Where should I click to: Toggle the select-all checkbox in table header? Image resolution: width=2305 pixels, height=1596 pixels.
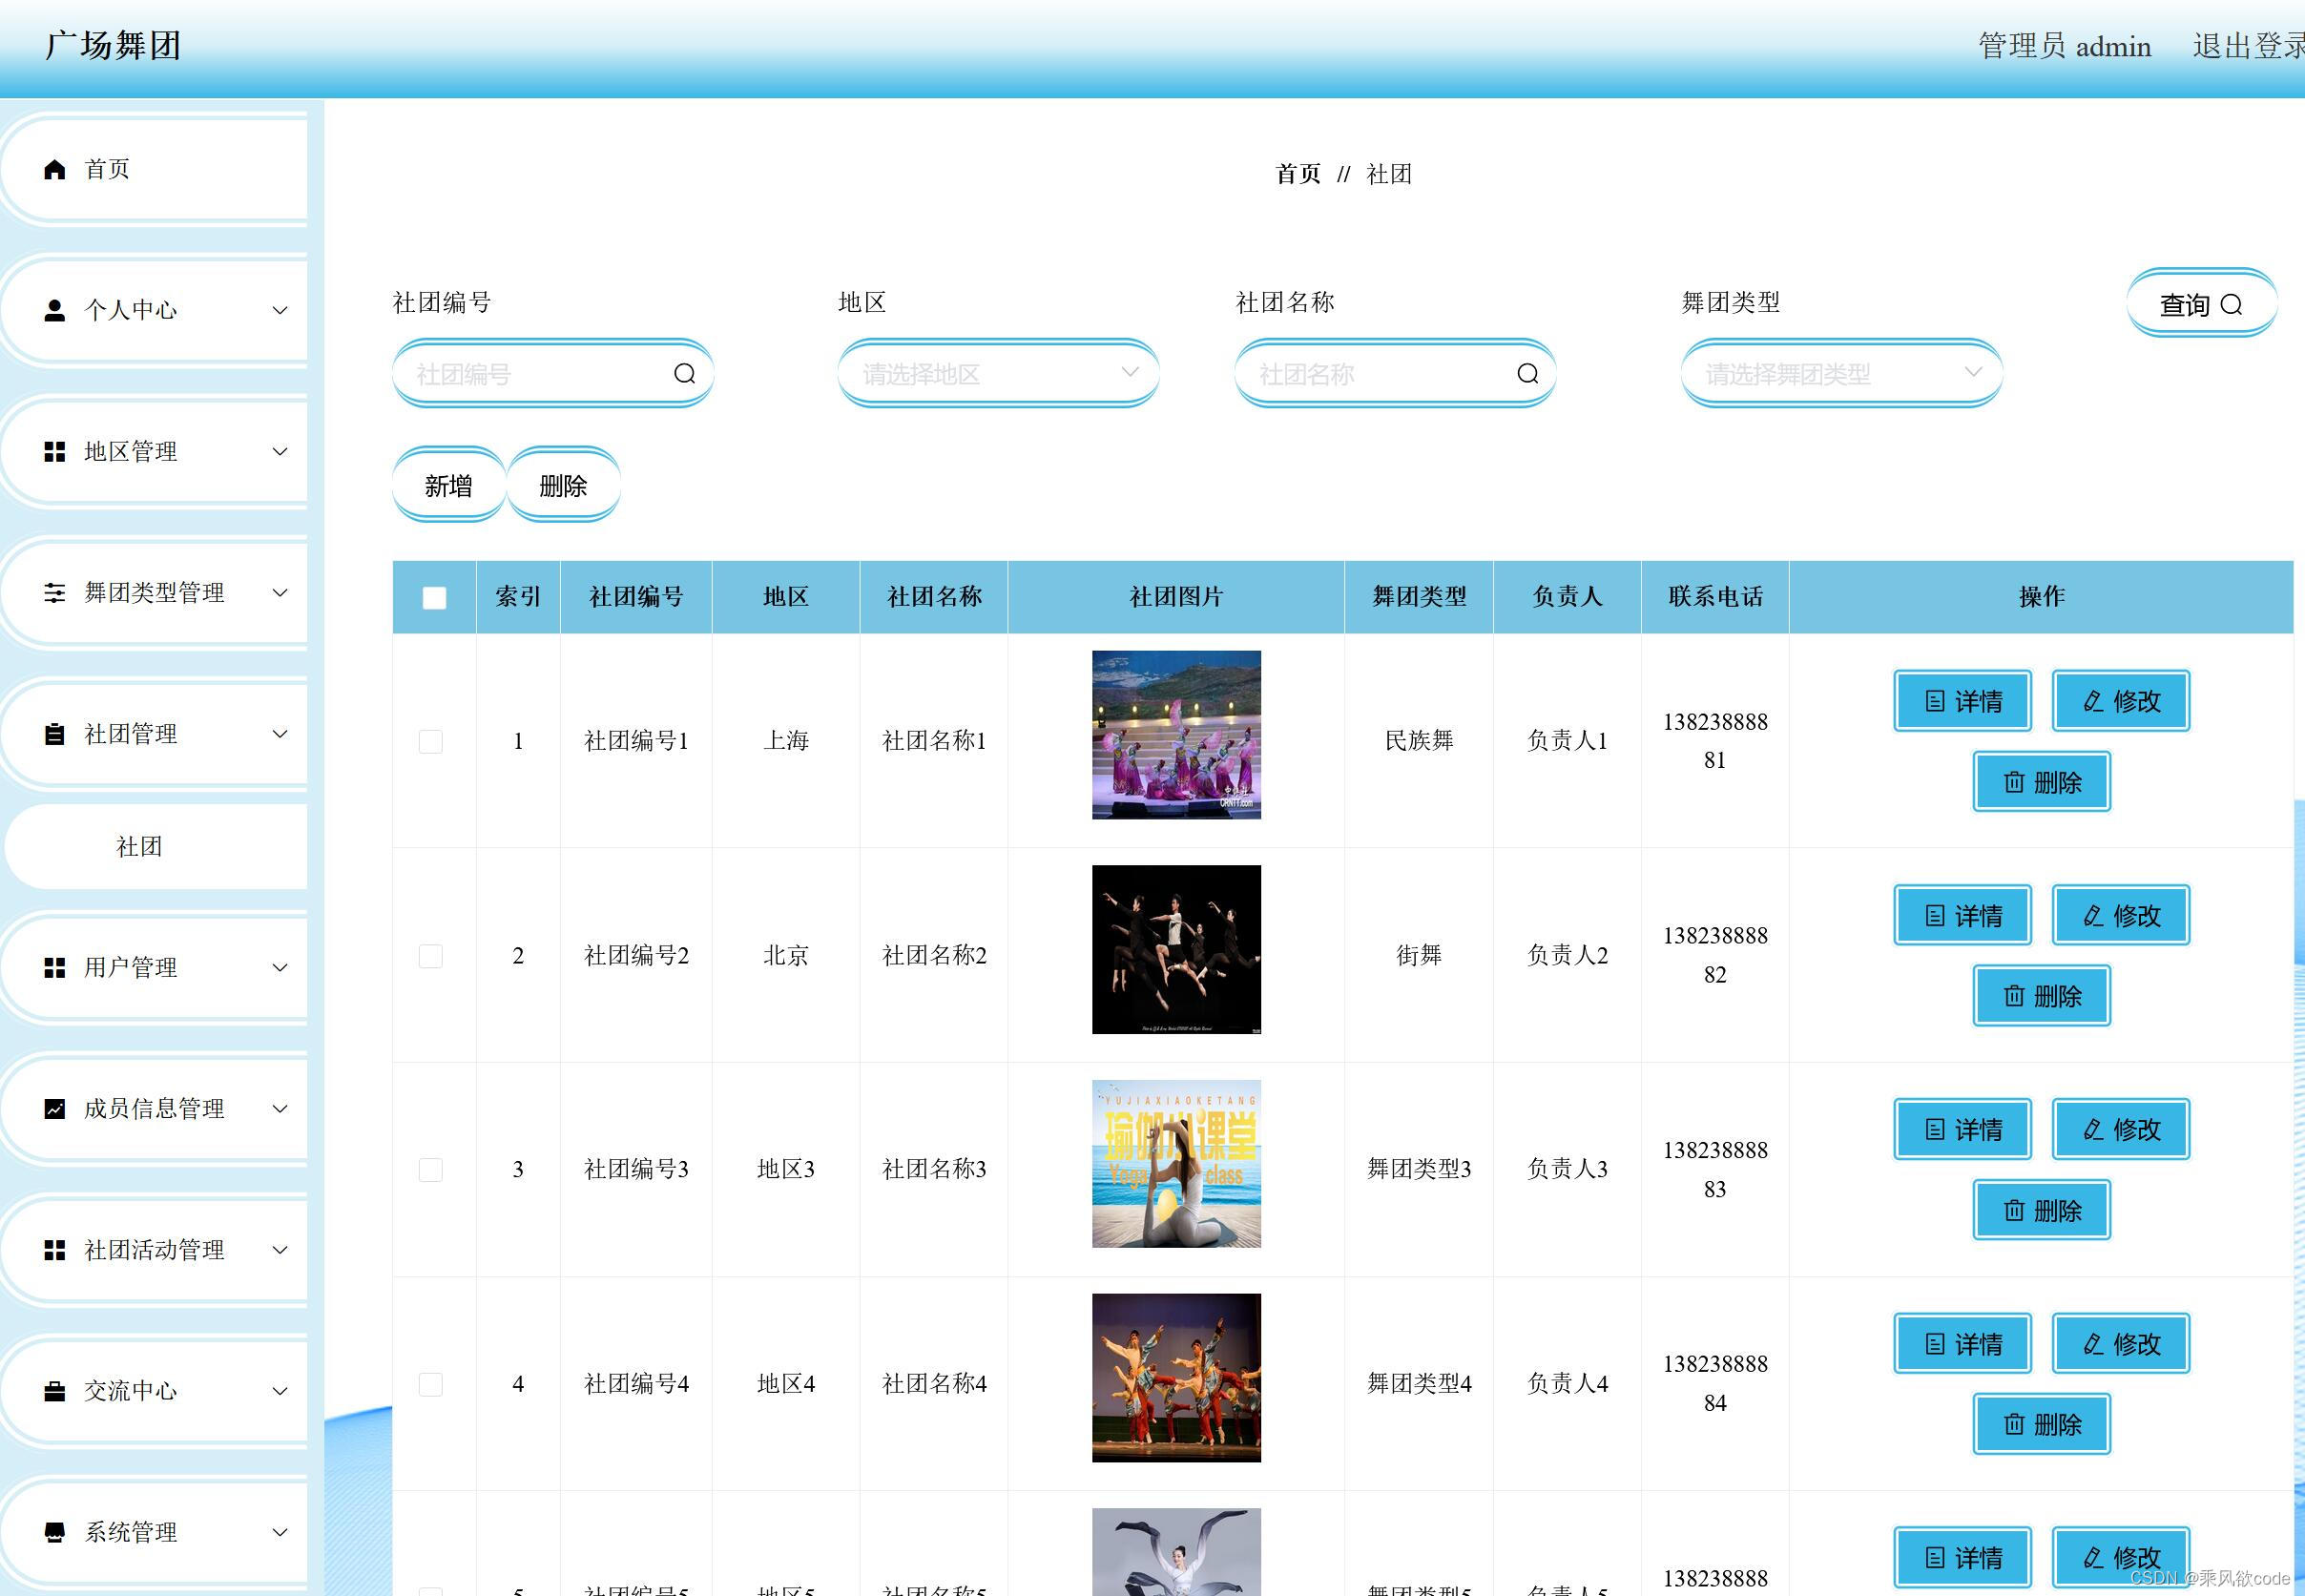pos(434,597)
